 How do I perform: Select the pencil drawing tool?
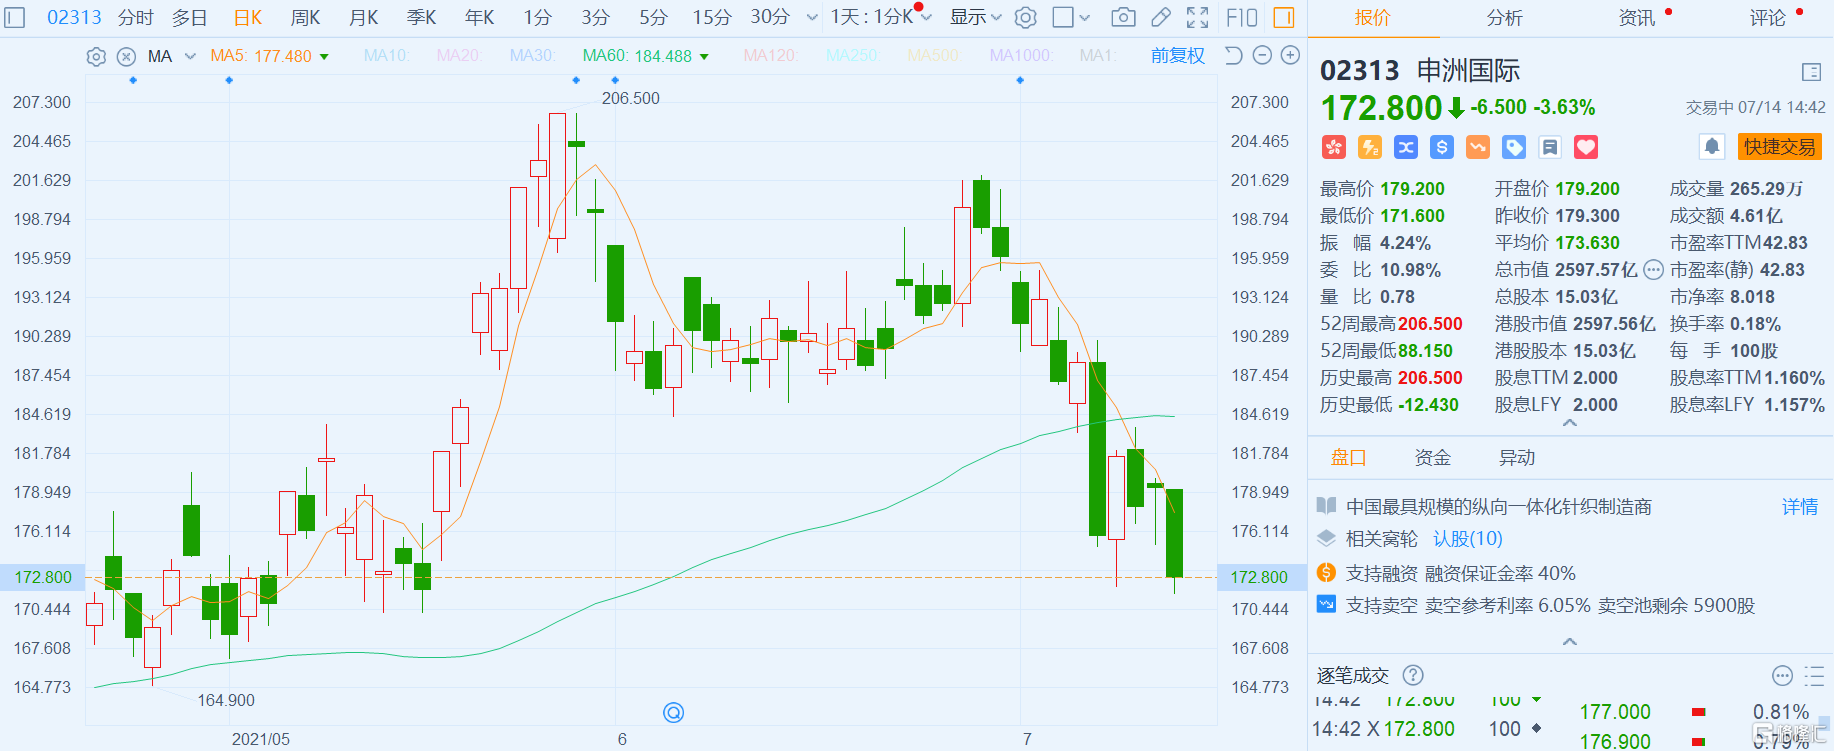click(x=1160, y=17)
